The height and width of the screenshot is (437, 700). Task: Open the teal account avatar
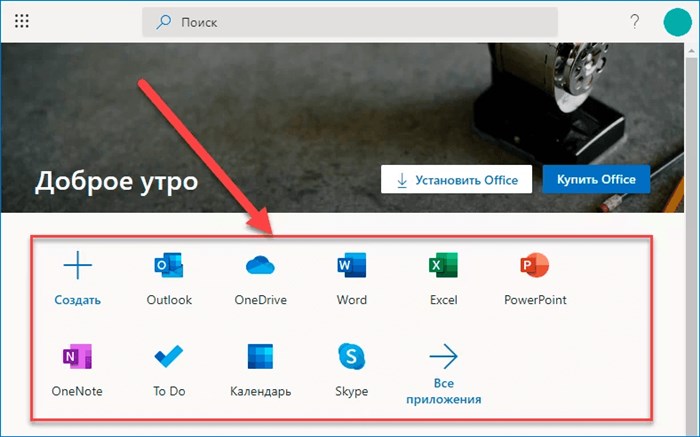tap(677, 21)
